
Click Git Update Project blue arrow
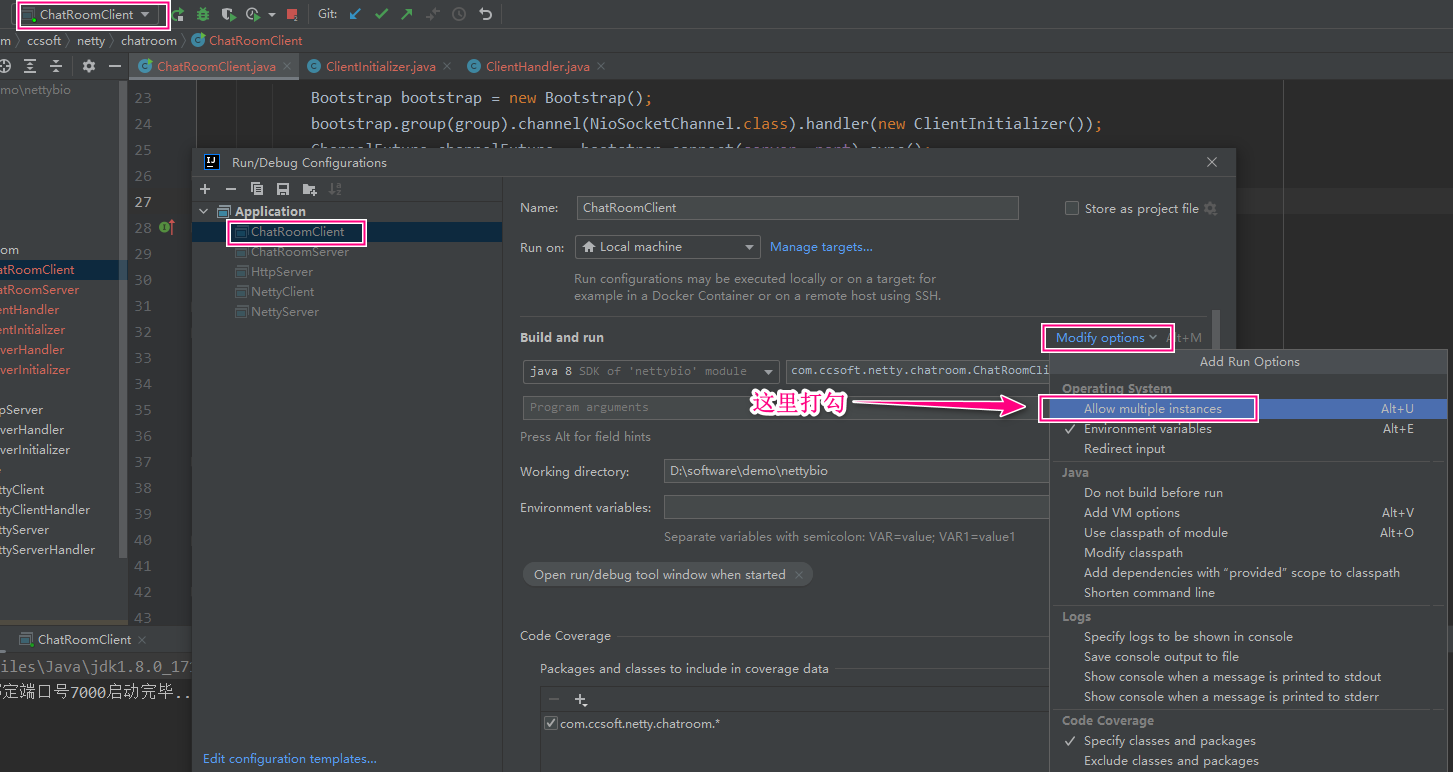[x=355, y=14]
